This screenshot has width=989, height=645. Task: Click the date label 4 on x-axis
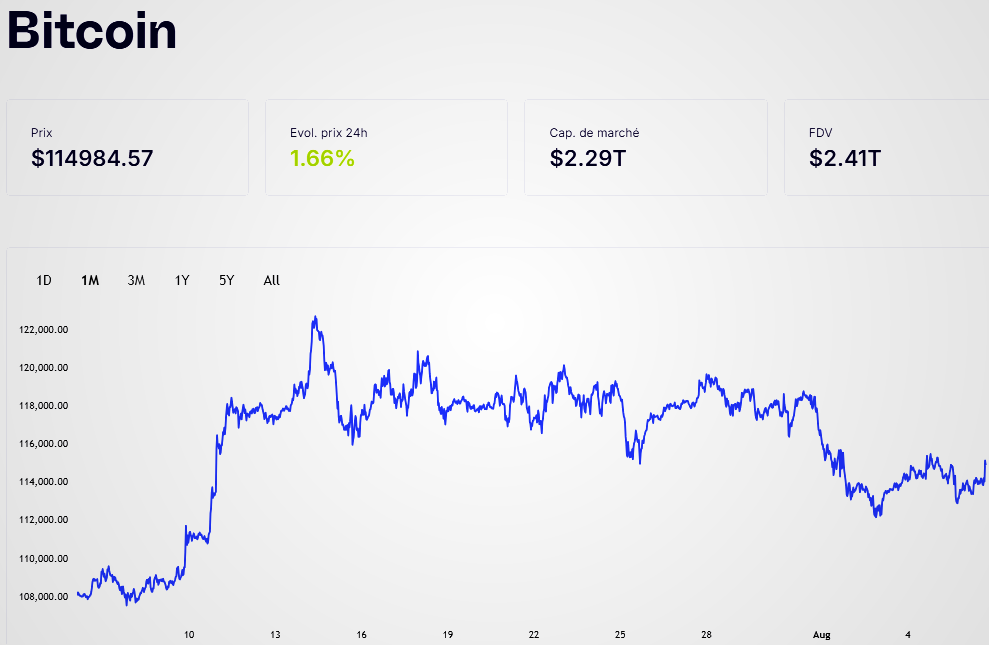908,635
